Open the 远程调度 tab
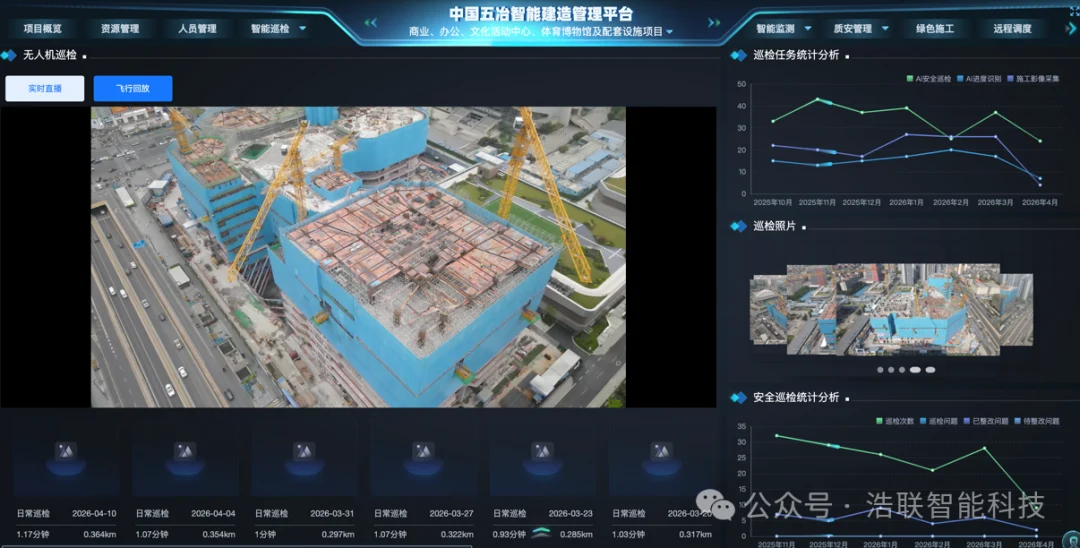Viewport: 1080px width, 548px height. pyautogui.click(x=1012, y=28)
